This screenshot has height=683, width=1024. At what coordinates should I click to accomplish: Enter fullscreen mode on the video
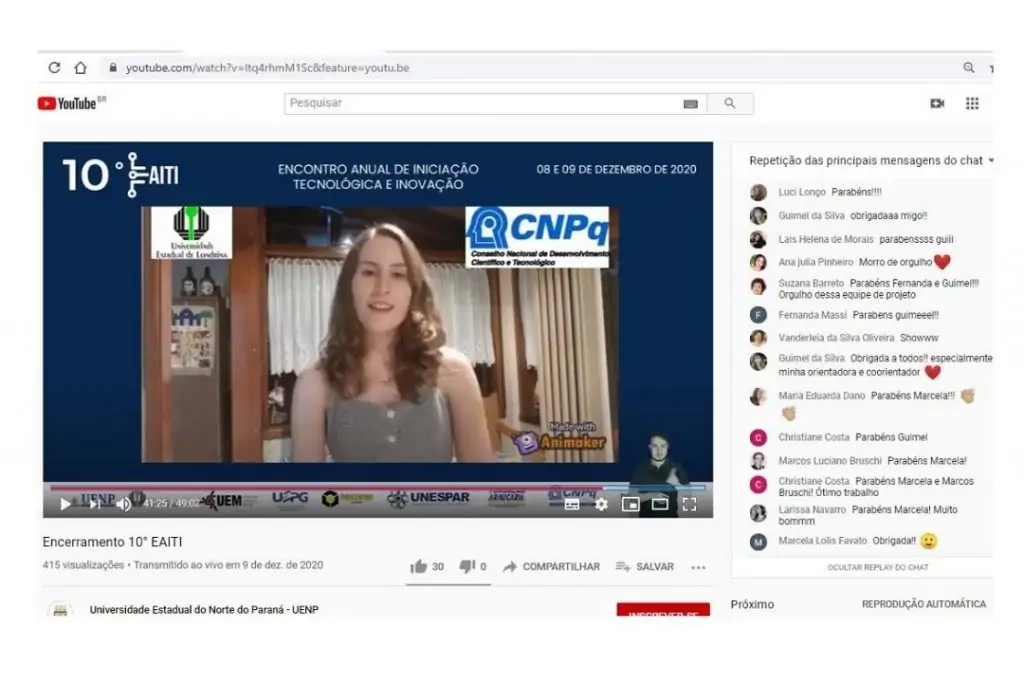689,504
